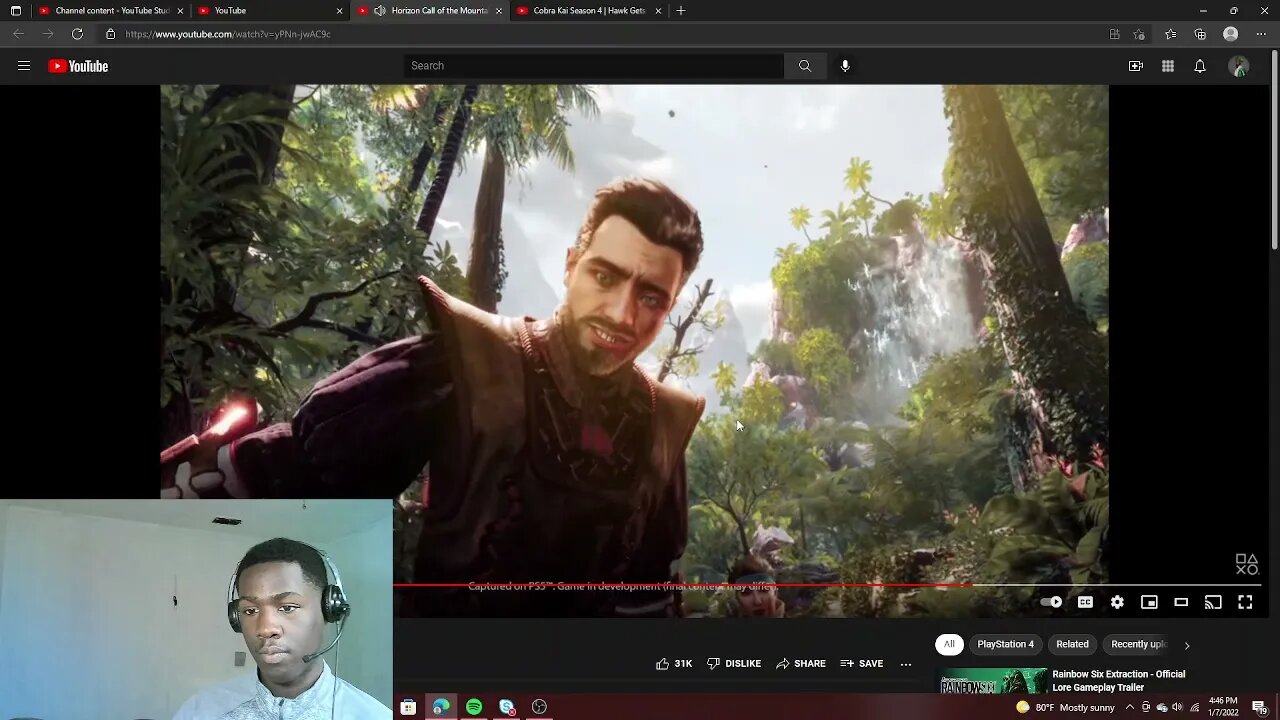Click the YouTube search field
This screenshot has height=720, width=1280.
[594, 66]
